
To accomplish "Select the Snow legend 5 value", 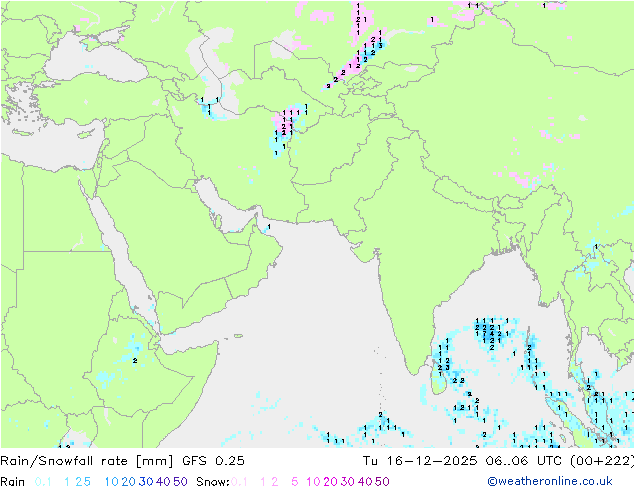I will click(295, 482).
